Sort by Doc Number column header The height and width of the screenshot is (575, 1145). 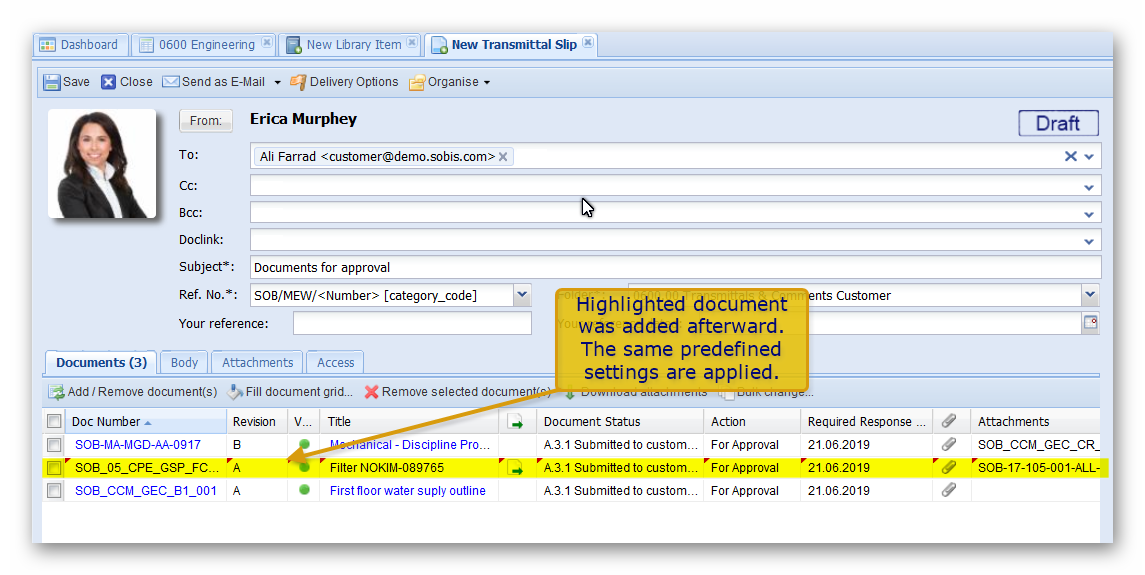click(146, 422)
